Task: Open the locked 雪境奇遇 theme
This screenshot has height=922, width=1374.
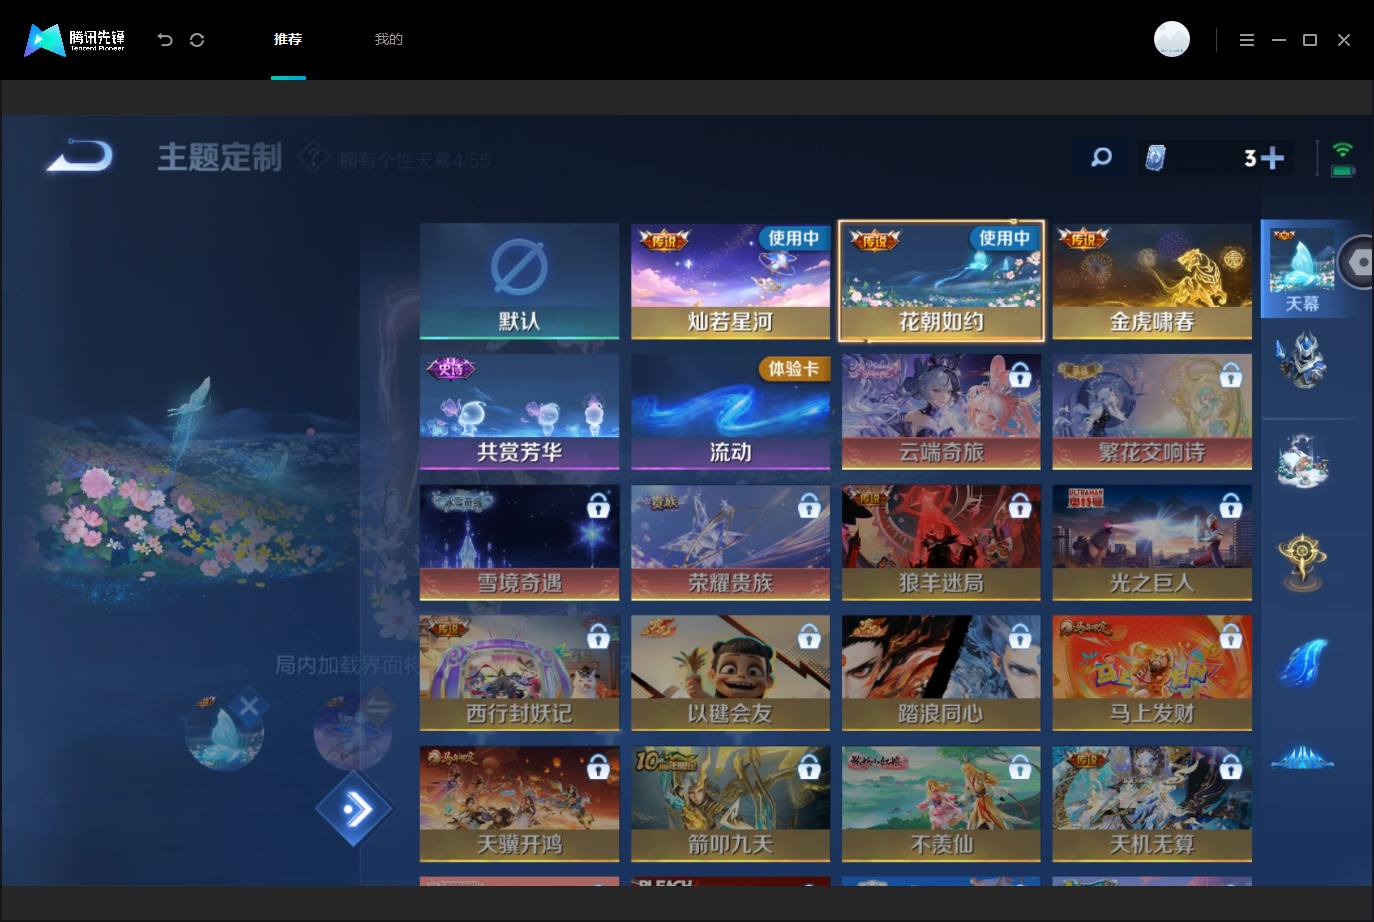Action: pyautogui.click(x=520, y=543)
